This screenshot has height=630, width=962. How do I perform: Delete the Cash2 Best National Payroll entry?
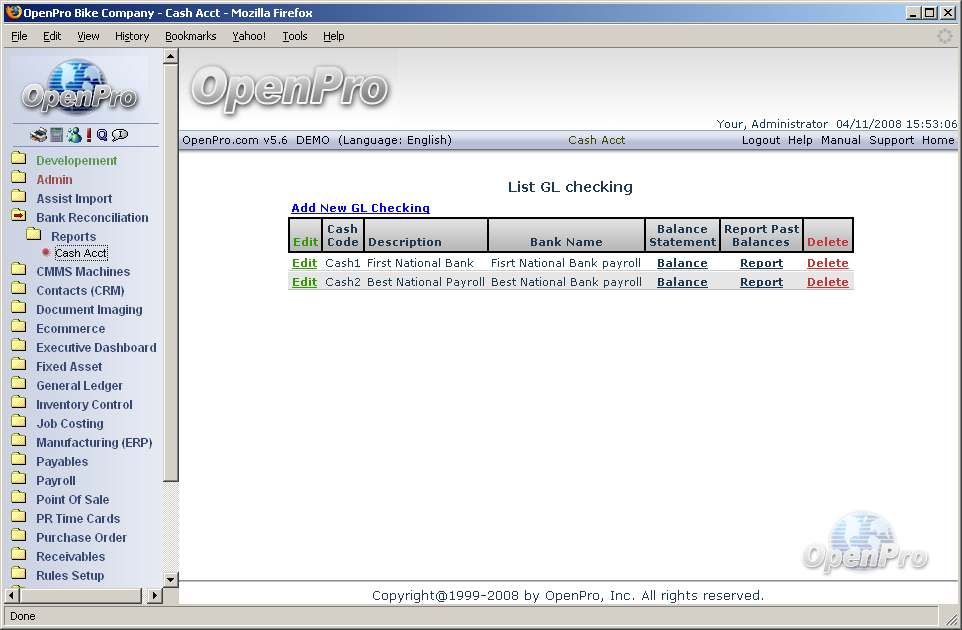pyautogui.click(x=827, y=282)
